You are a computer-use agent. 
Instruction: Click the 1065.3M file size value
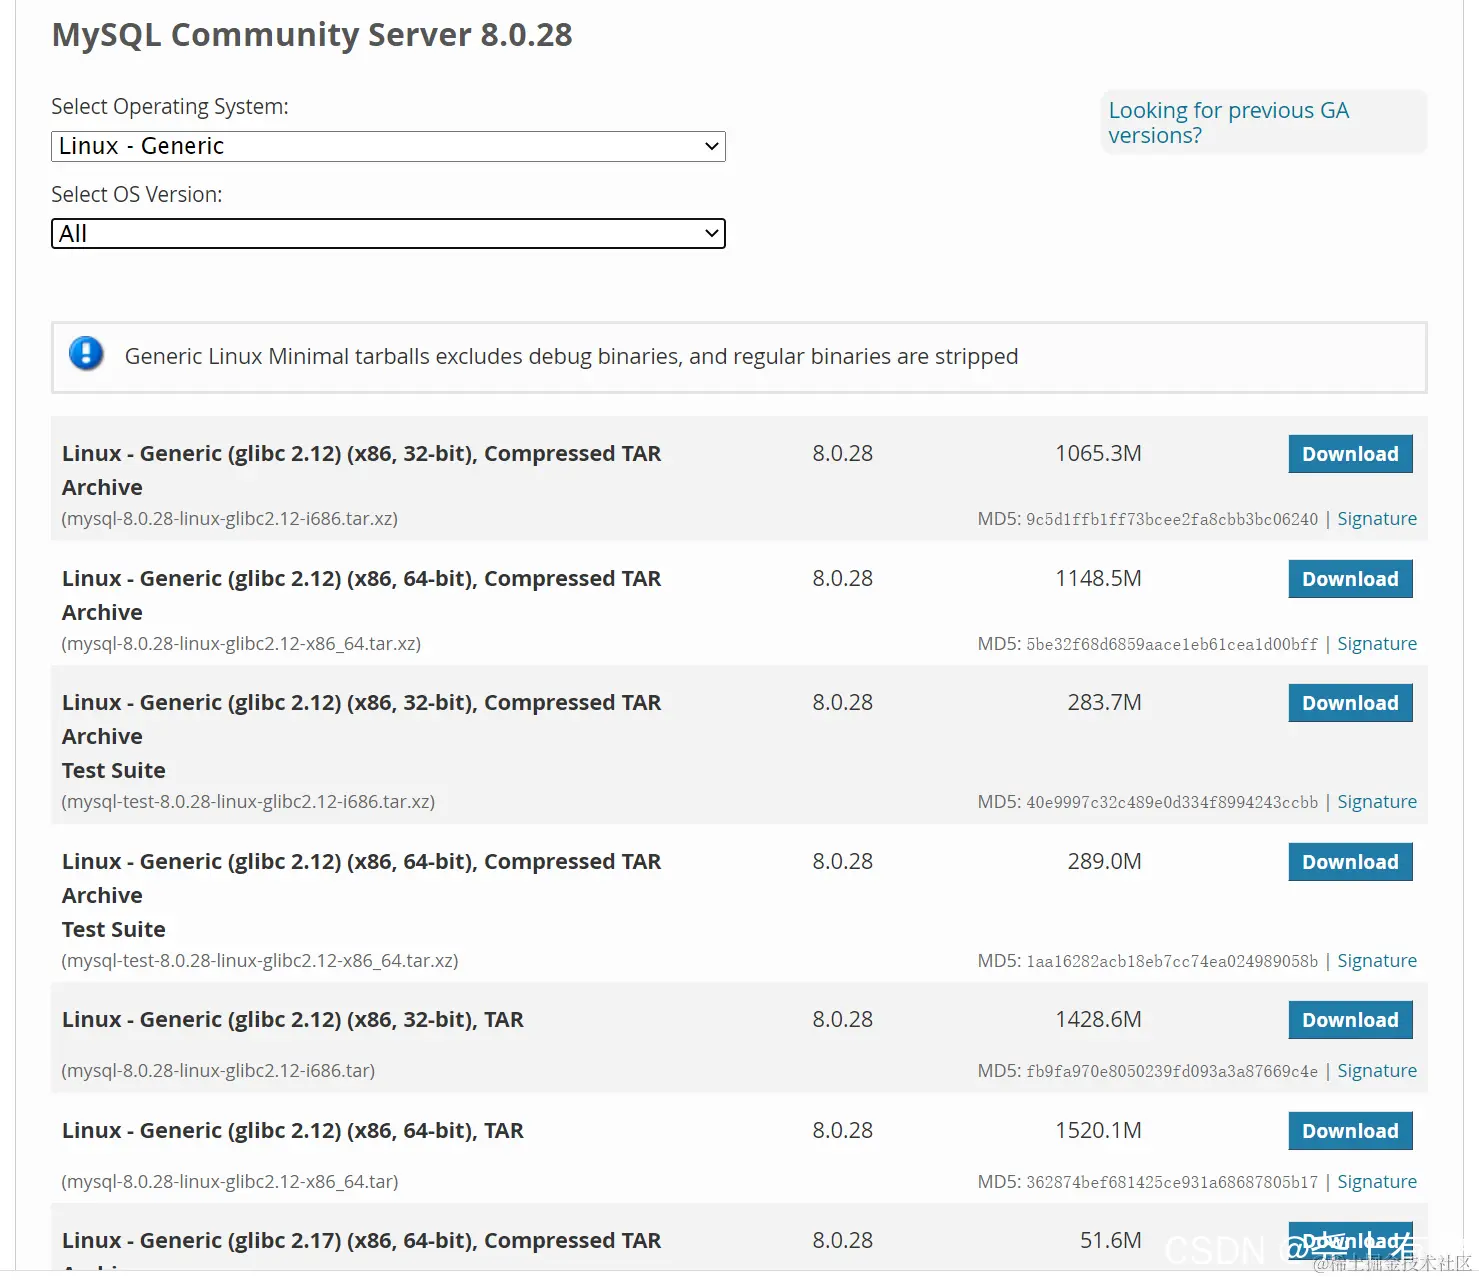(1098, 454)
